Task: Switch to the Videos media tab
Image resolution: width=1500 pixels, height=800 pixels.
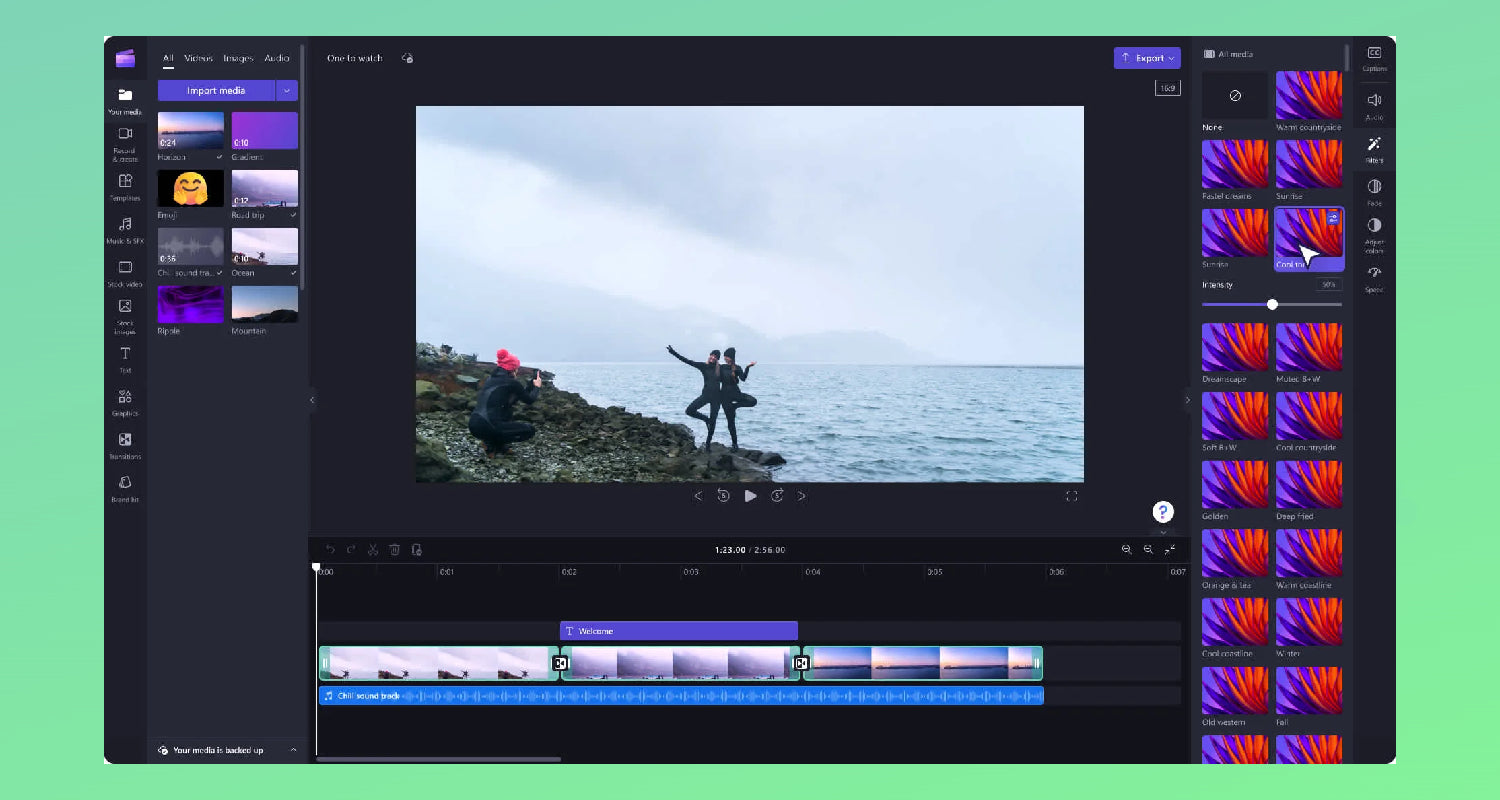Action: point(198,58)
